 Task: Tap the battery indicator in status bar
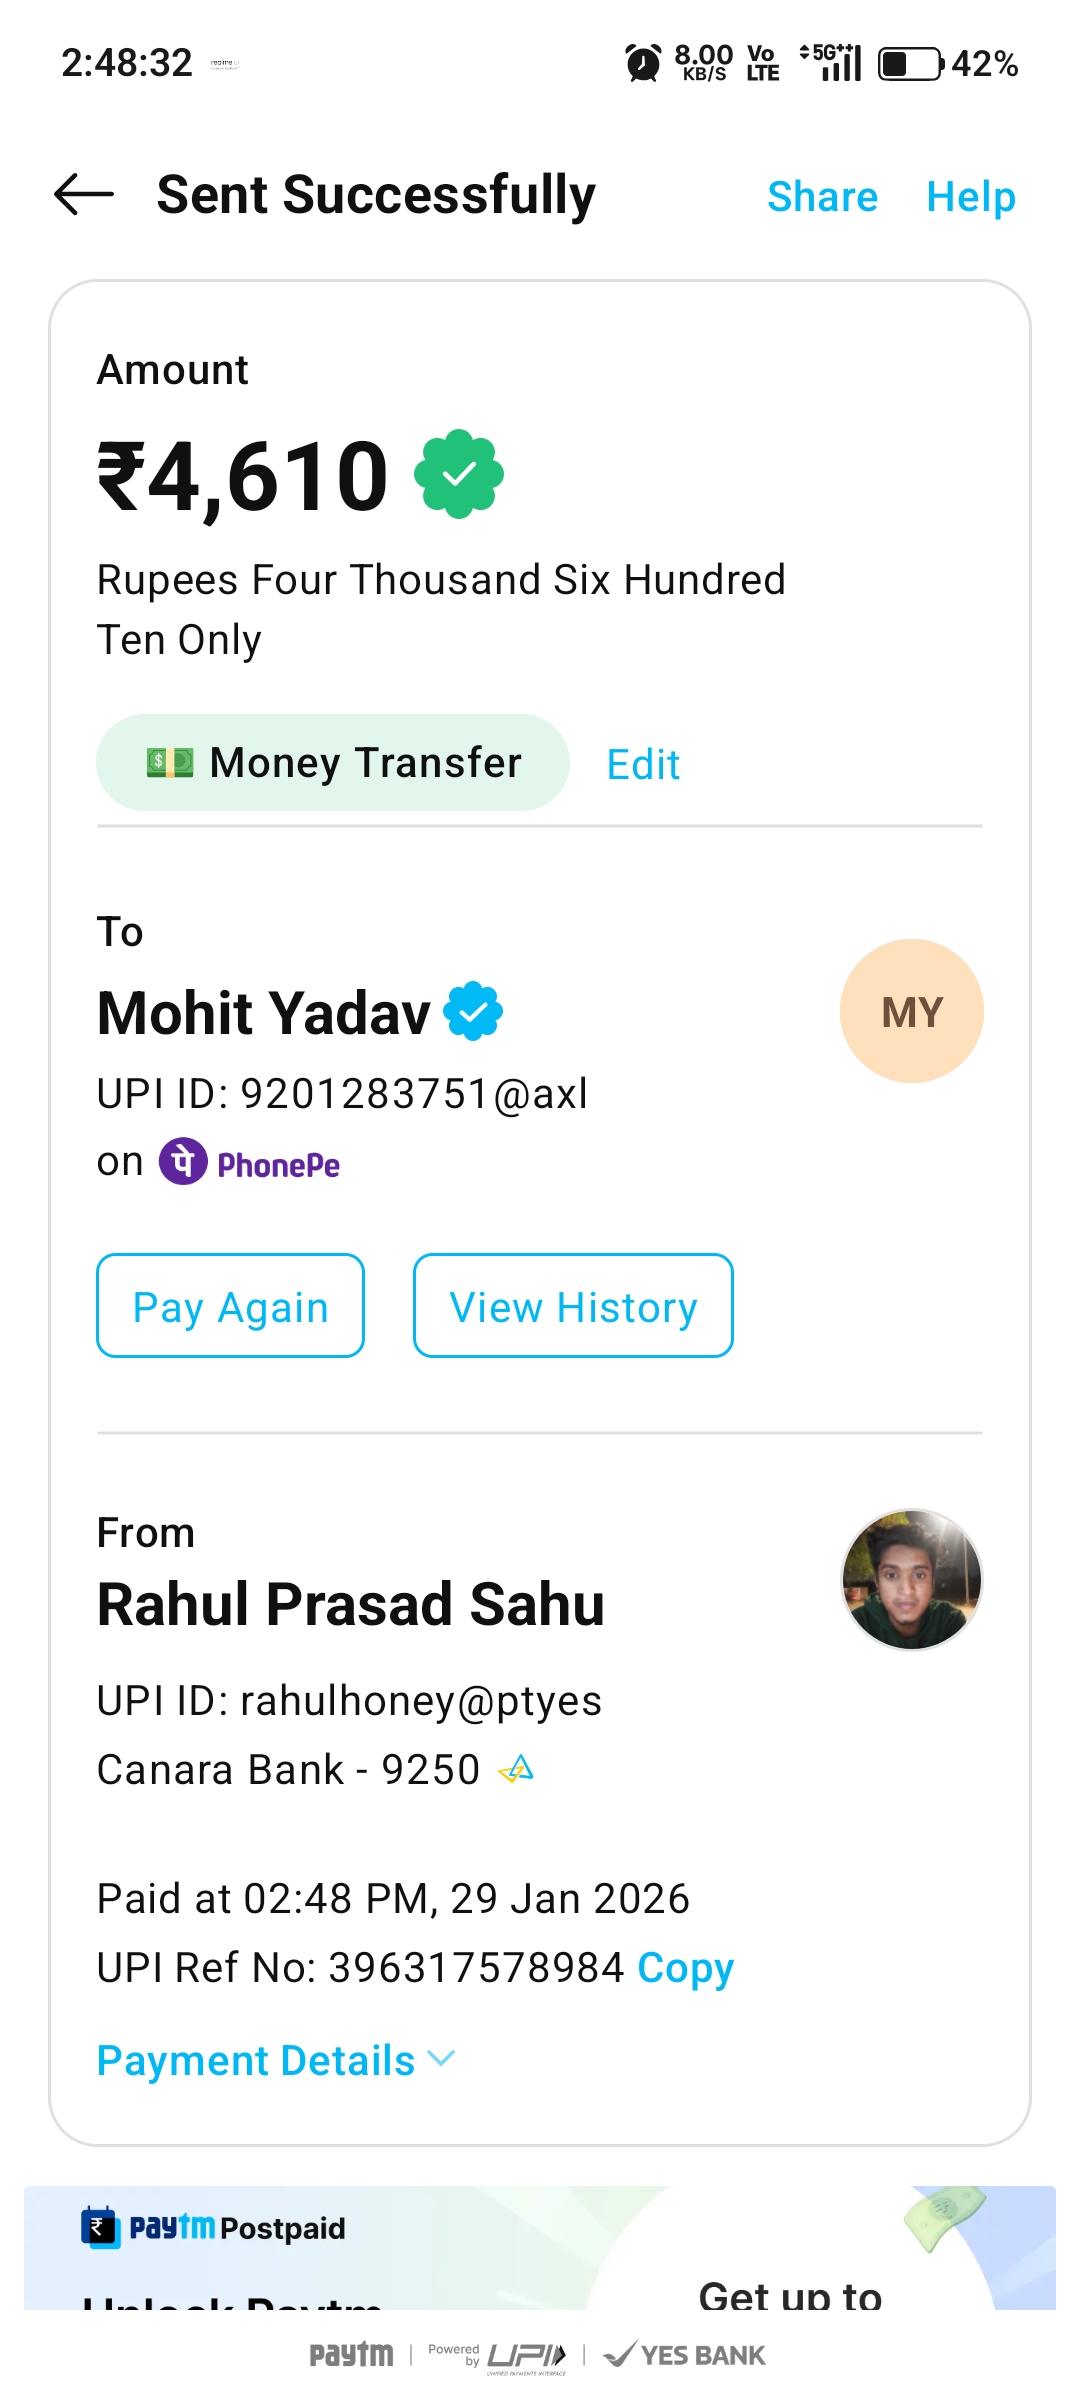pyautogui.click(x=910, y=64)
